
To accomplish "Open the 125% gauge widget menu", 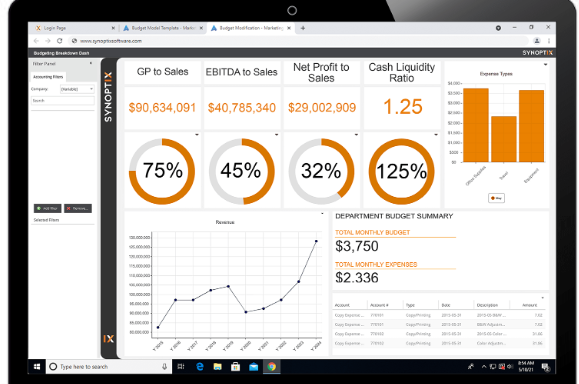I will (436, 135).
